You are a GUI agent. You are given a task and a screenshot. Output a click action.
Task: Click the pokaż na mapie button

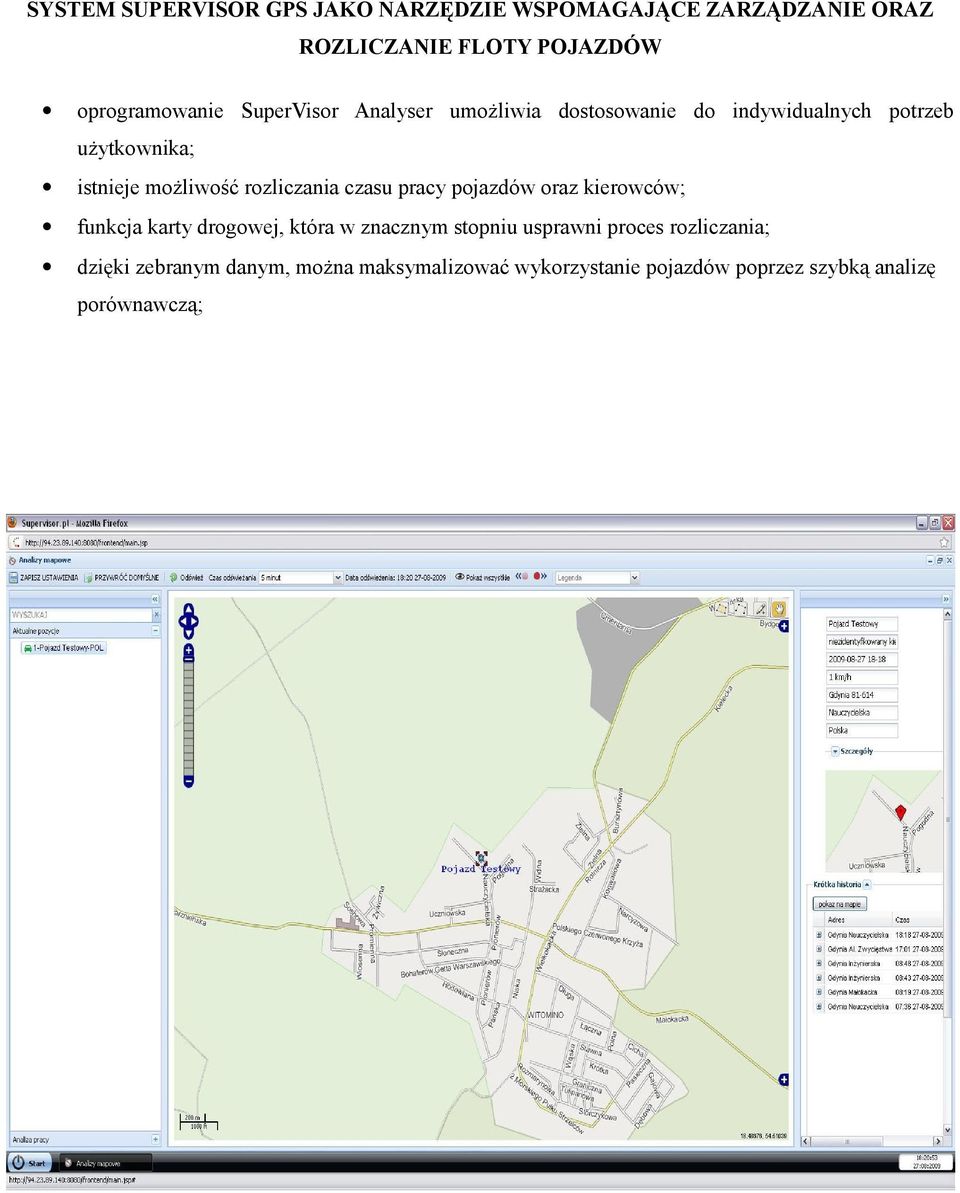840,904
